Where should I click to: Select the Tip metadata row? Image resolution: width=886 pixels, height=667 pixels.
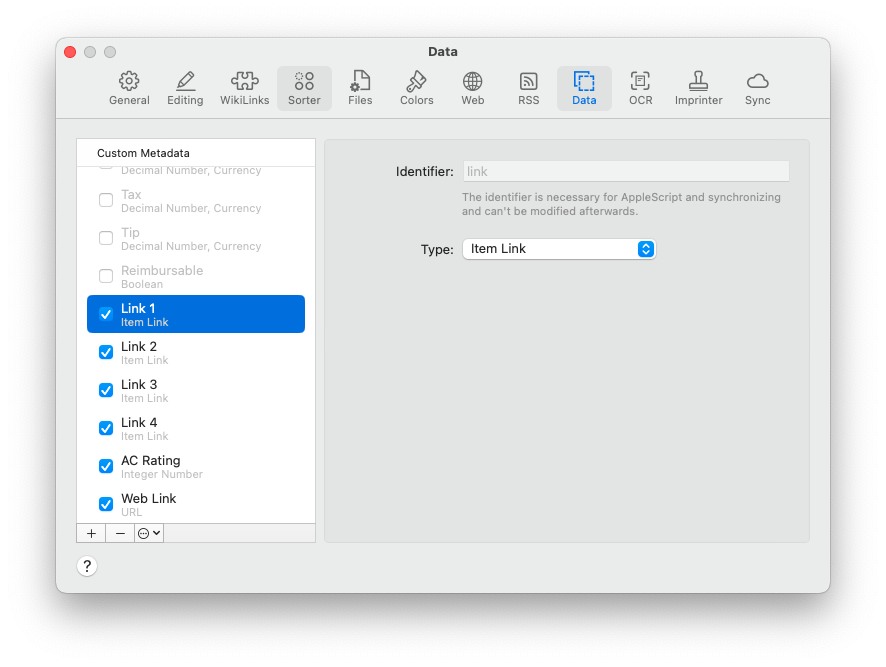click(196, 238)
